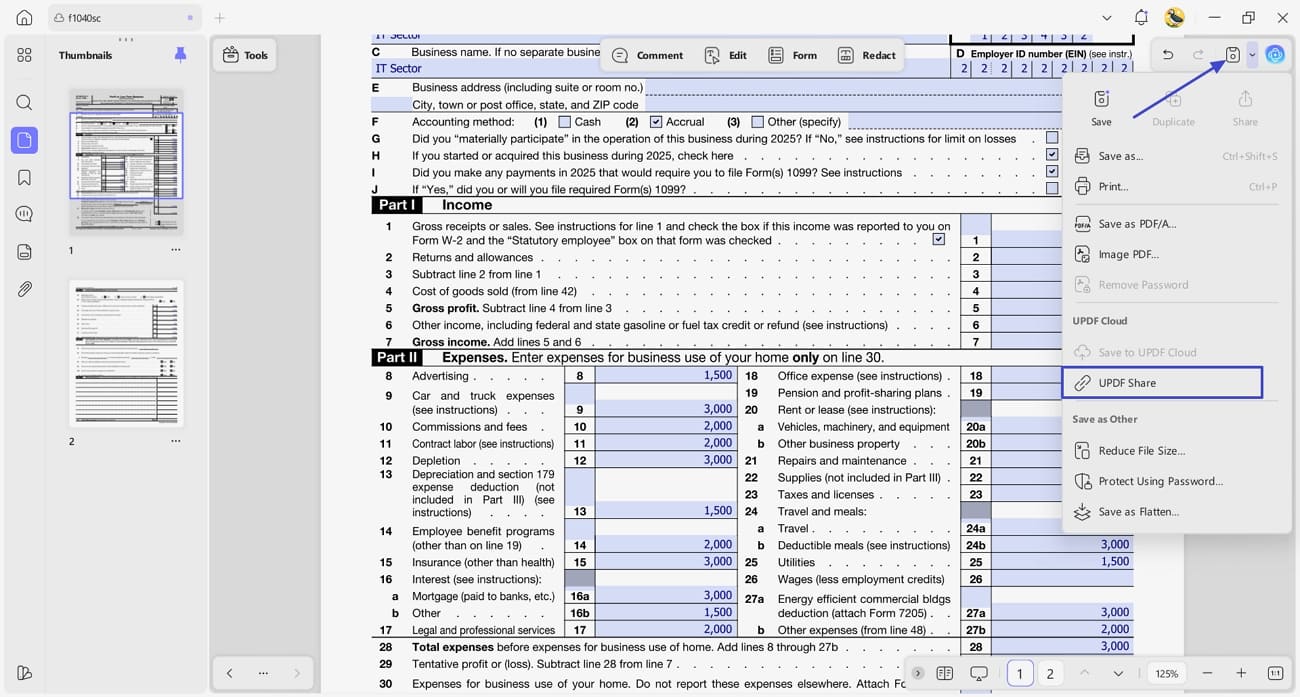Switch to Edit mode
This screenshot has width=1300, height=697.
(726, 55)
